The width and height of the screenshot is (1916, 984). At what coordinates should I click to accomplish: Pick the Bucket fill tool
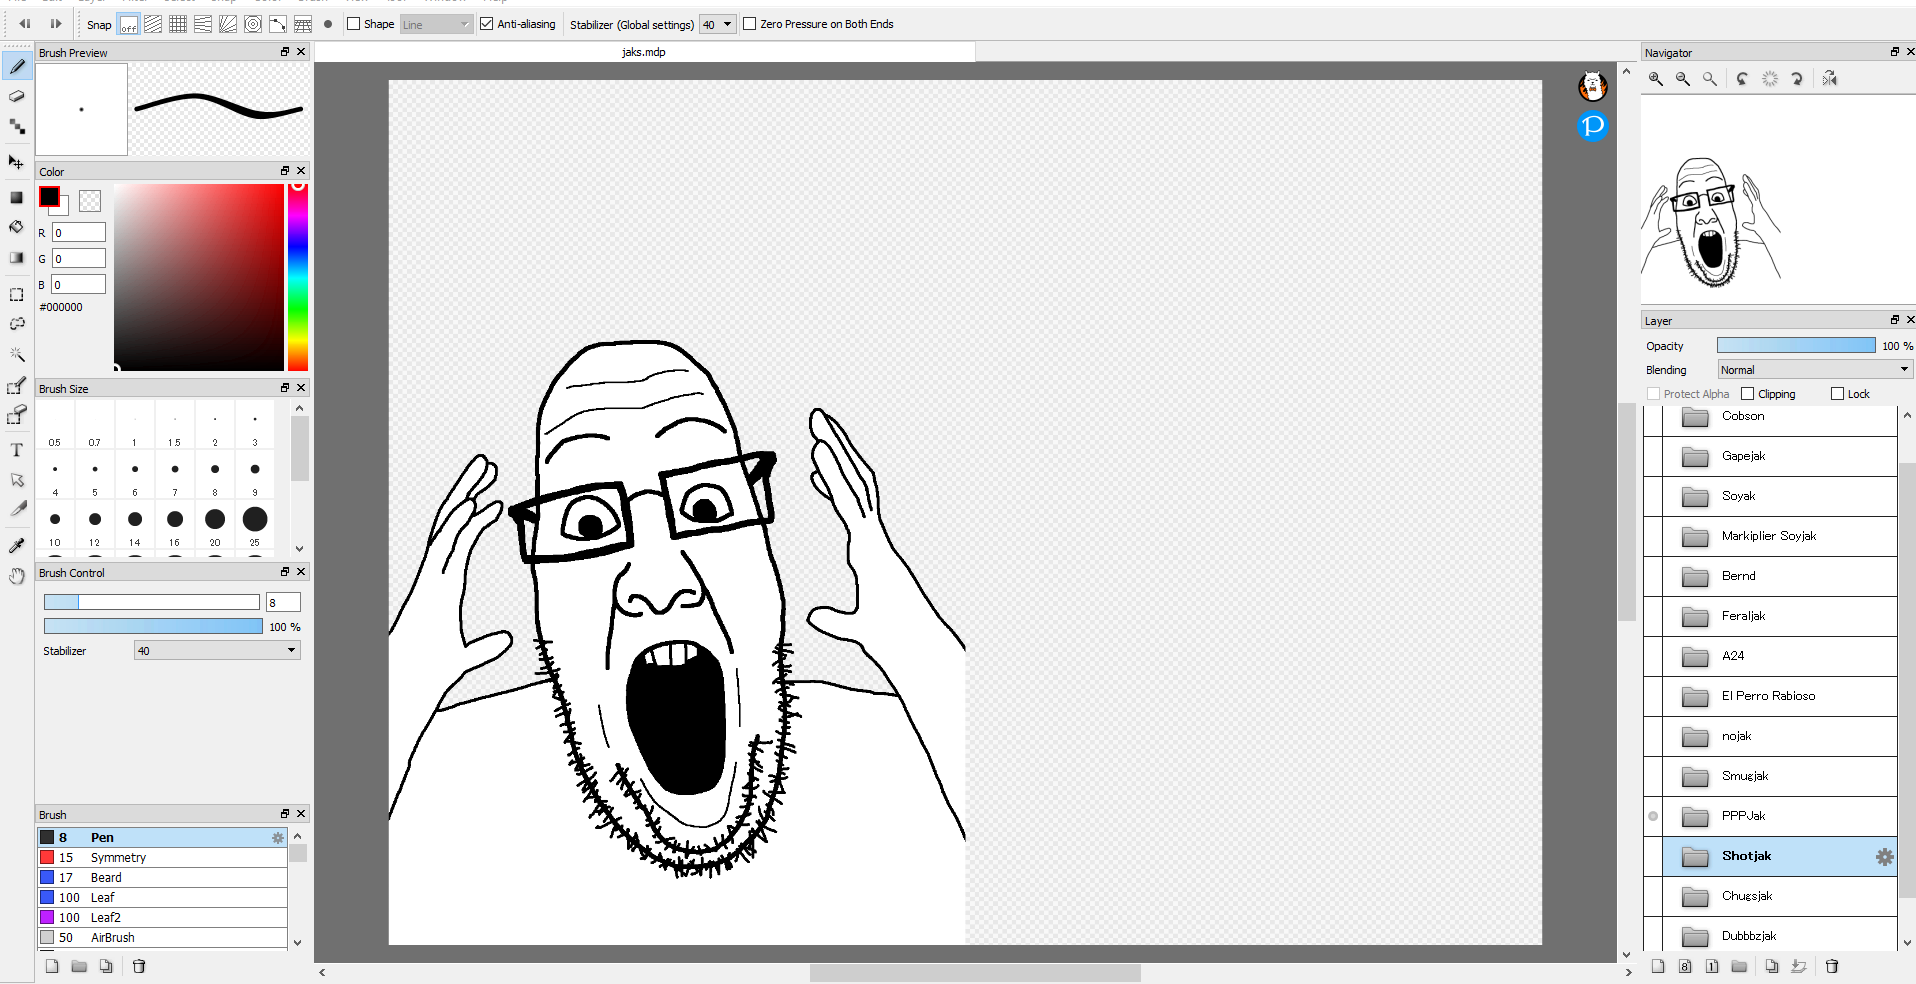17,227
